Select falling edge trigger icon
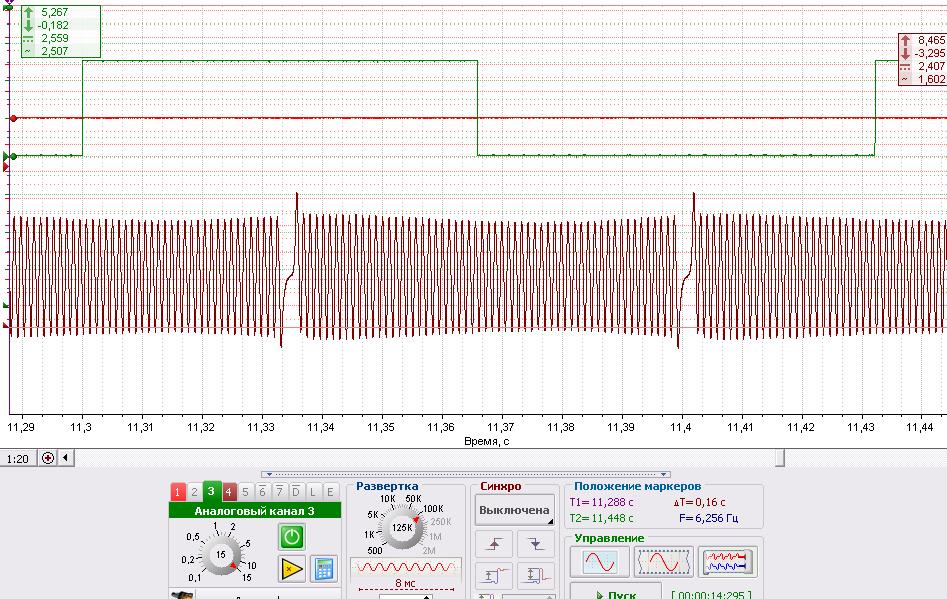Image resolution: width=947 pixels, height=599 pixels. point(536,544)
